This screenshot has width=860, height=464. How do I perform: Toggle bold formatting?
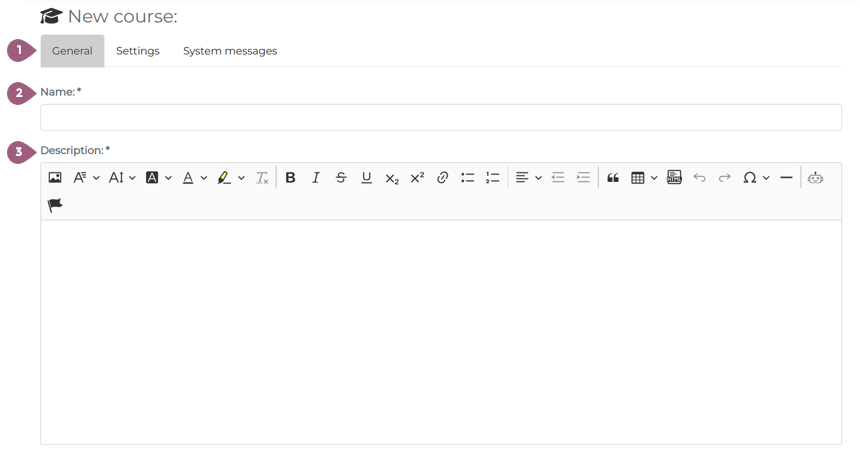pos(290,178)
